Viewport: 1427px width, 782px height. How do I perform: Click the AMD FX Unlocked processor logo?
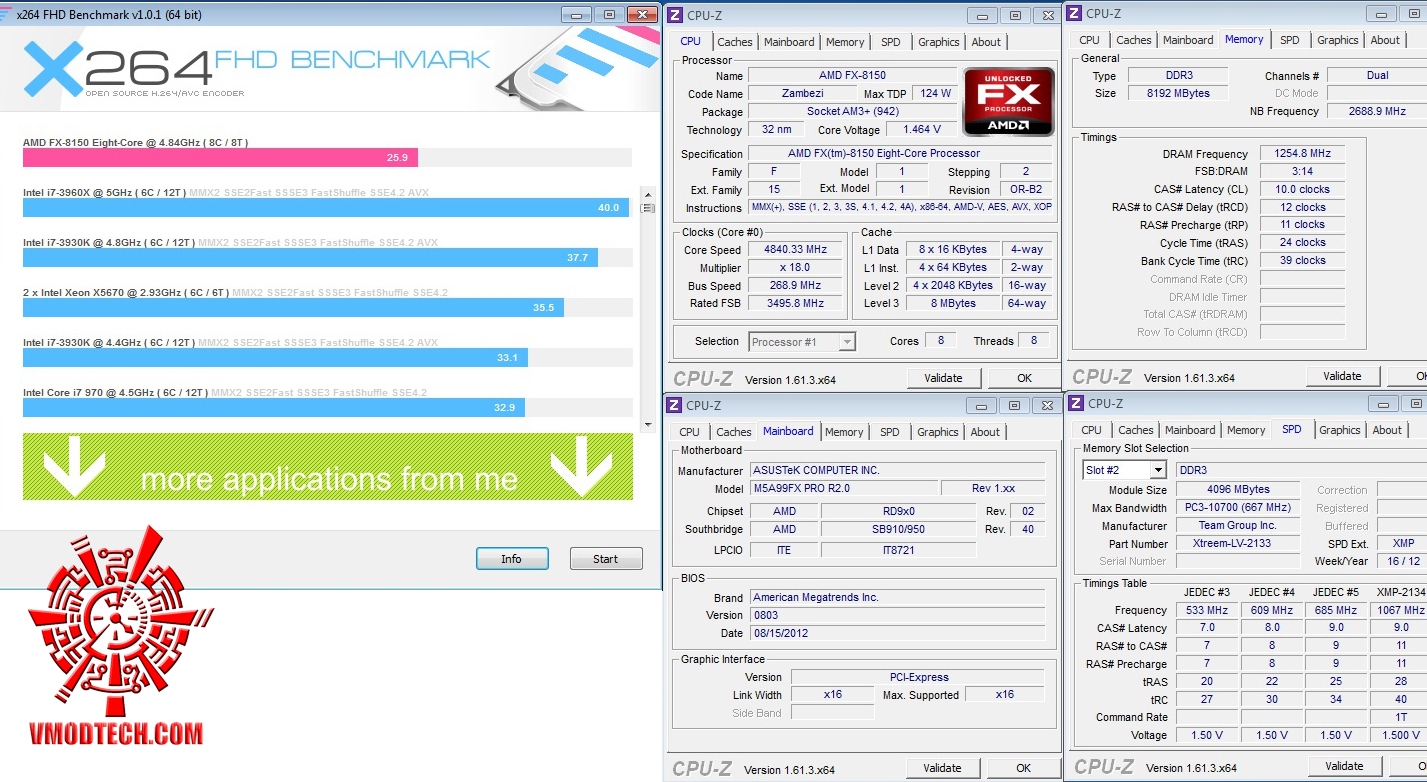(1008, 102)
